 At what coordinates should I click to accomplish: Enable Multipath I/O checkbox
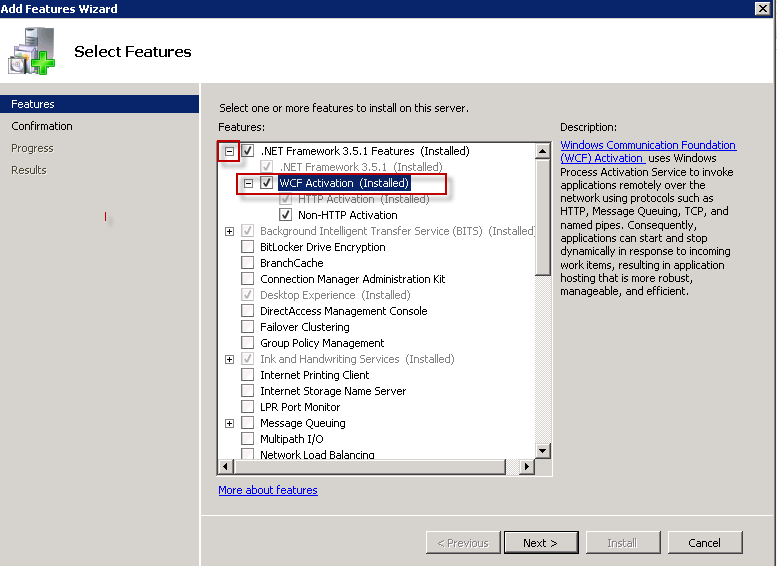(x=248, y=439)
